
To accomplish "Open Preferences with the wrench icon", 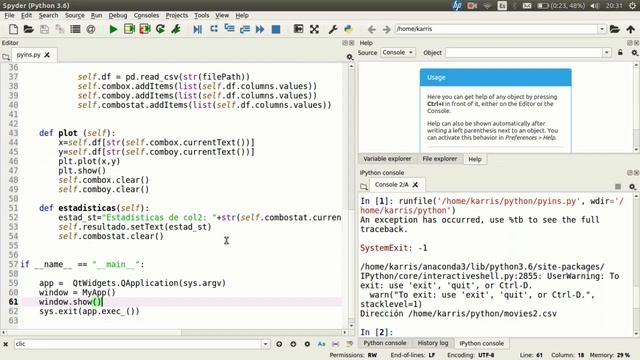I will [333, 29].
